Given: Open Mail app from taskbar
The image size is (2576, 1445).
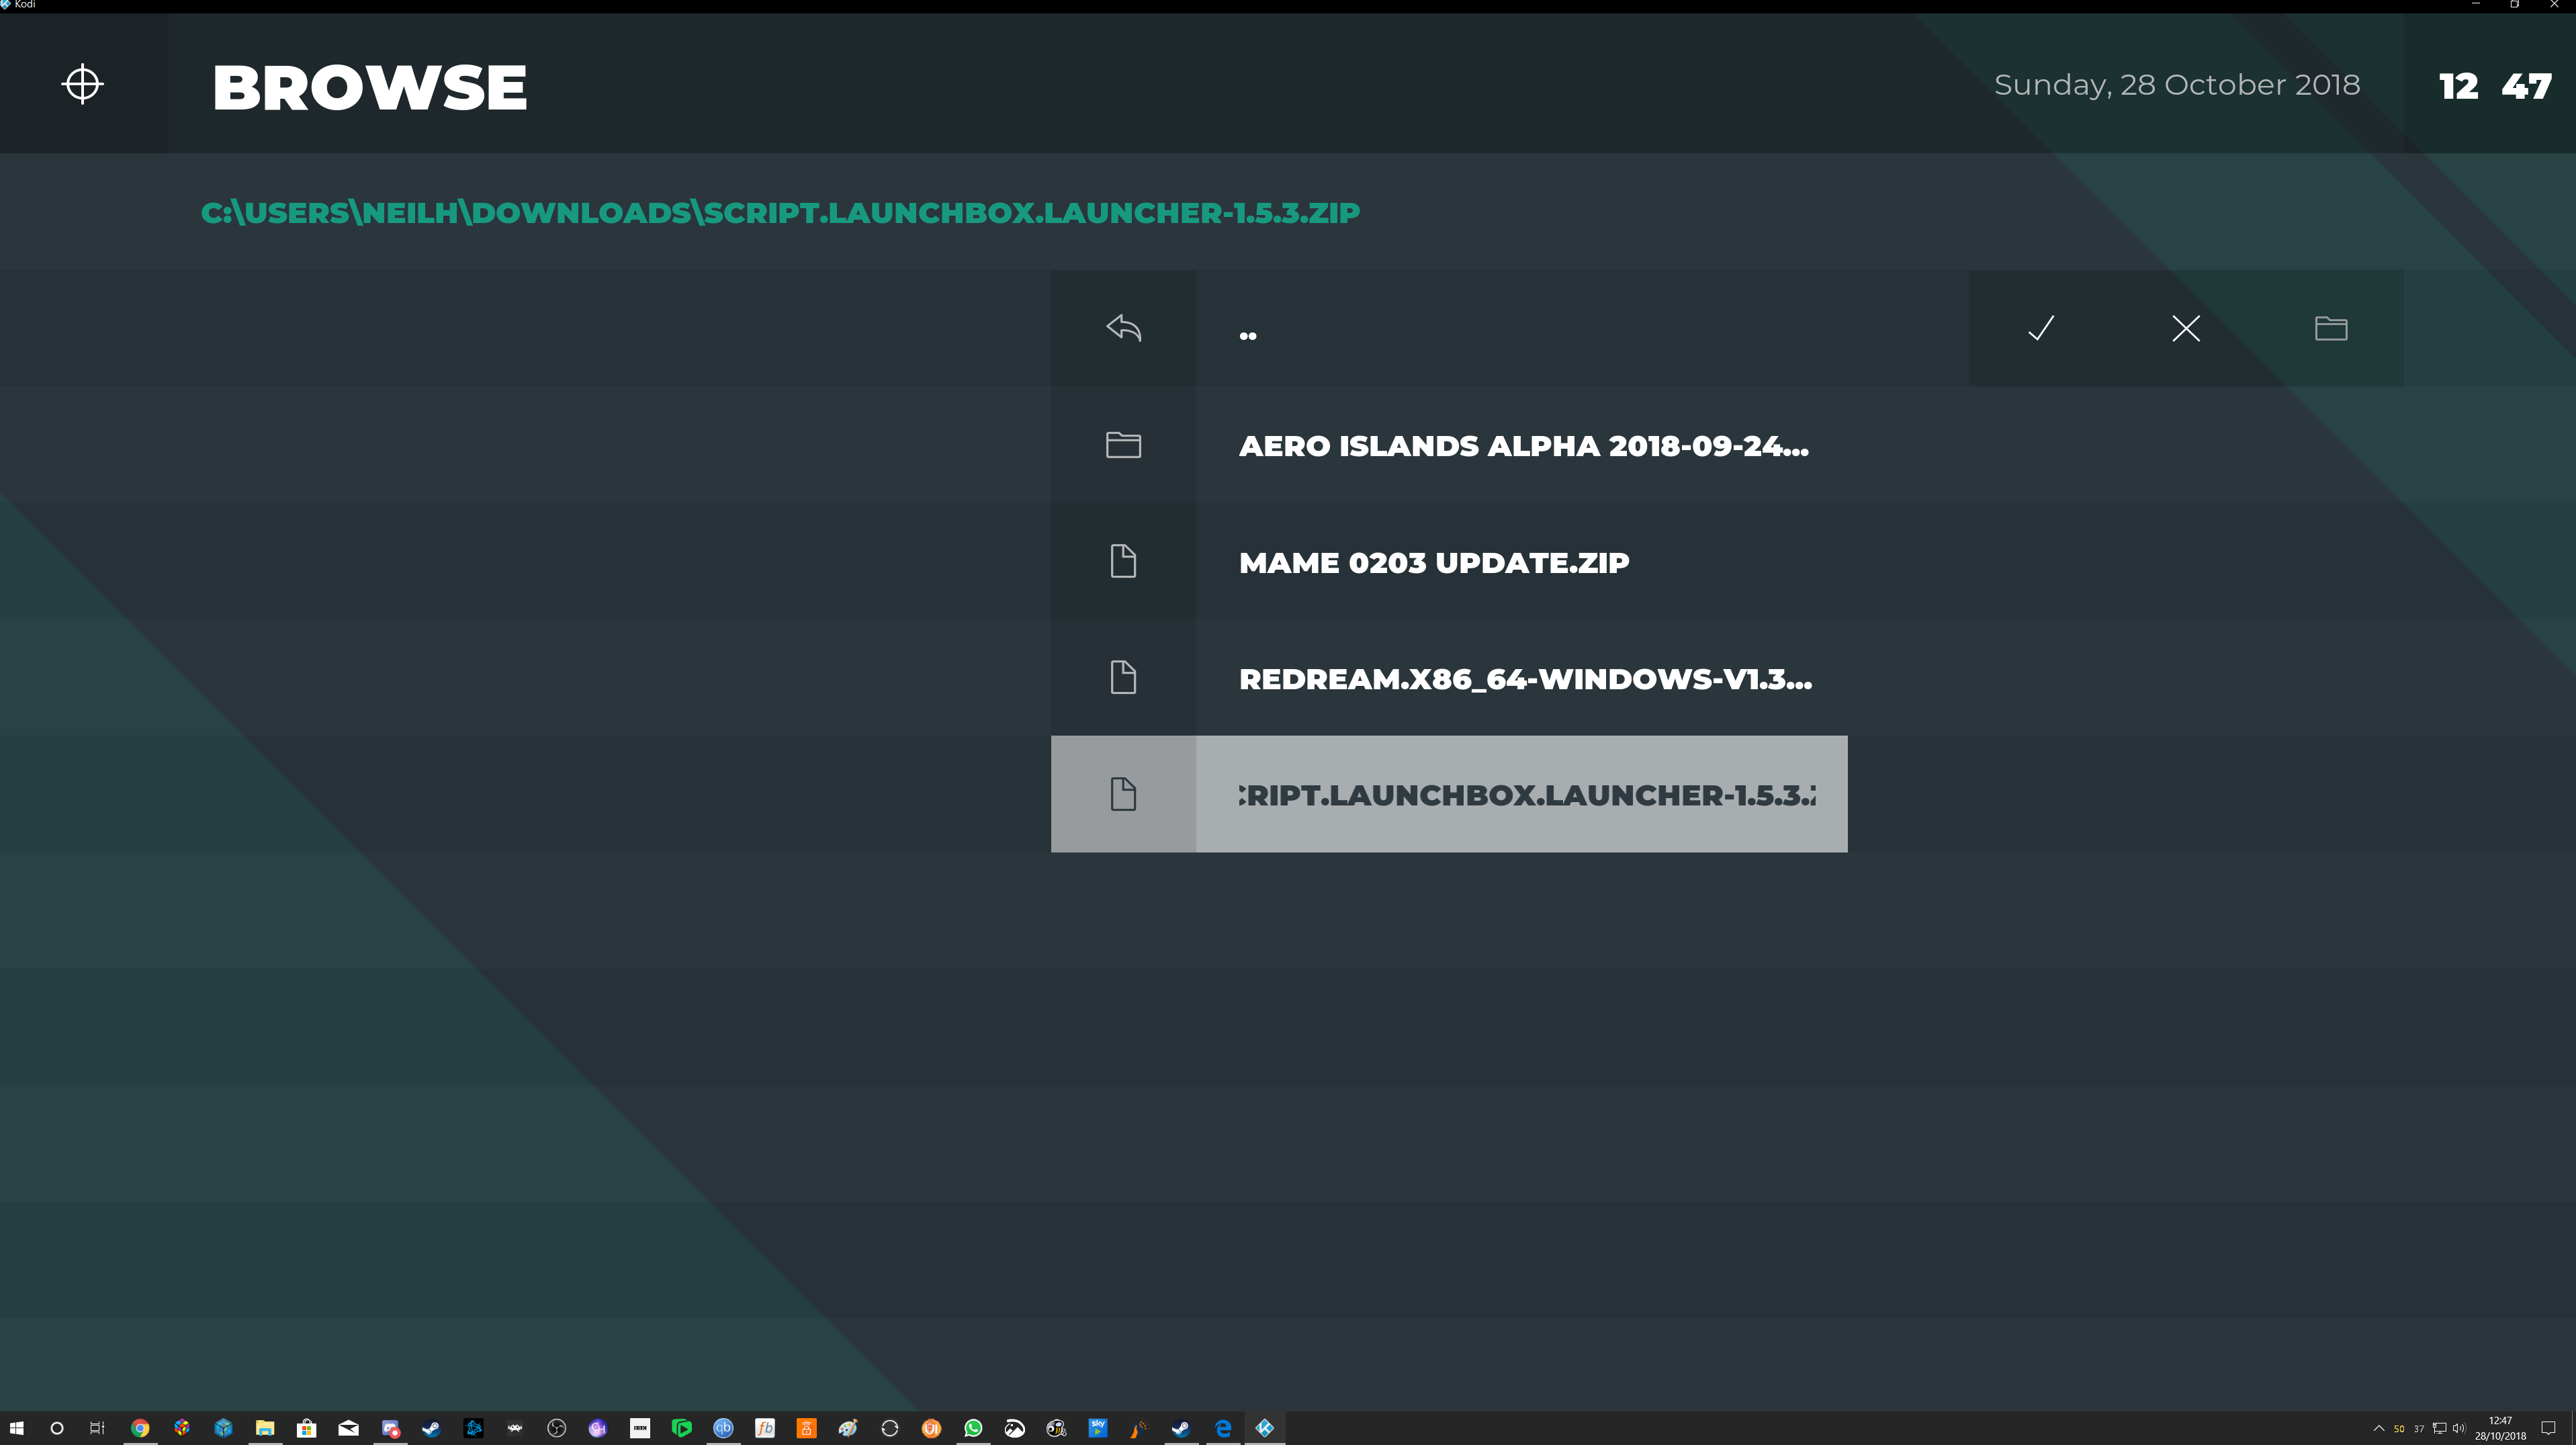Looking at the screenshot, I should [x=348, y=1428].
